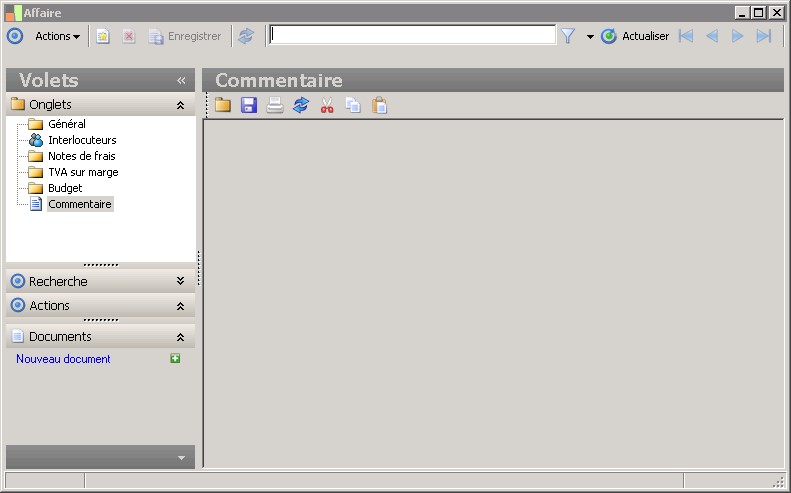Click the vertical splitter handle between panels
The width and height of the screenshot is (791, 493).
(199, 268)
